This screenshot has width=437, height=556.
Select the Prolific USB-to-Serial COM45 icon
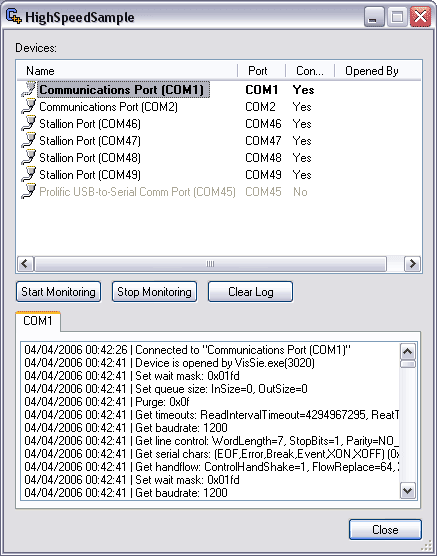pyautogui.click(x=28, y=191)
